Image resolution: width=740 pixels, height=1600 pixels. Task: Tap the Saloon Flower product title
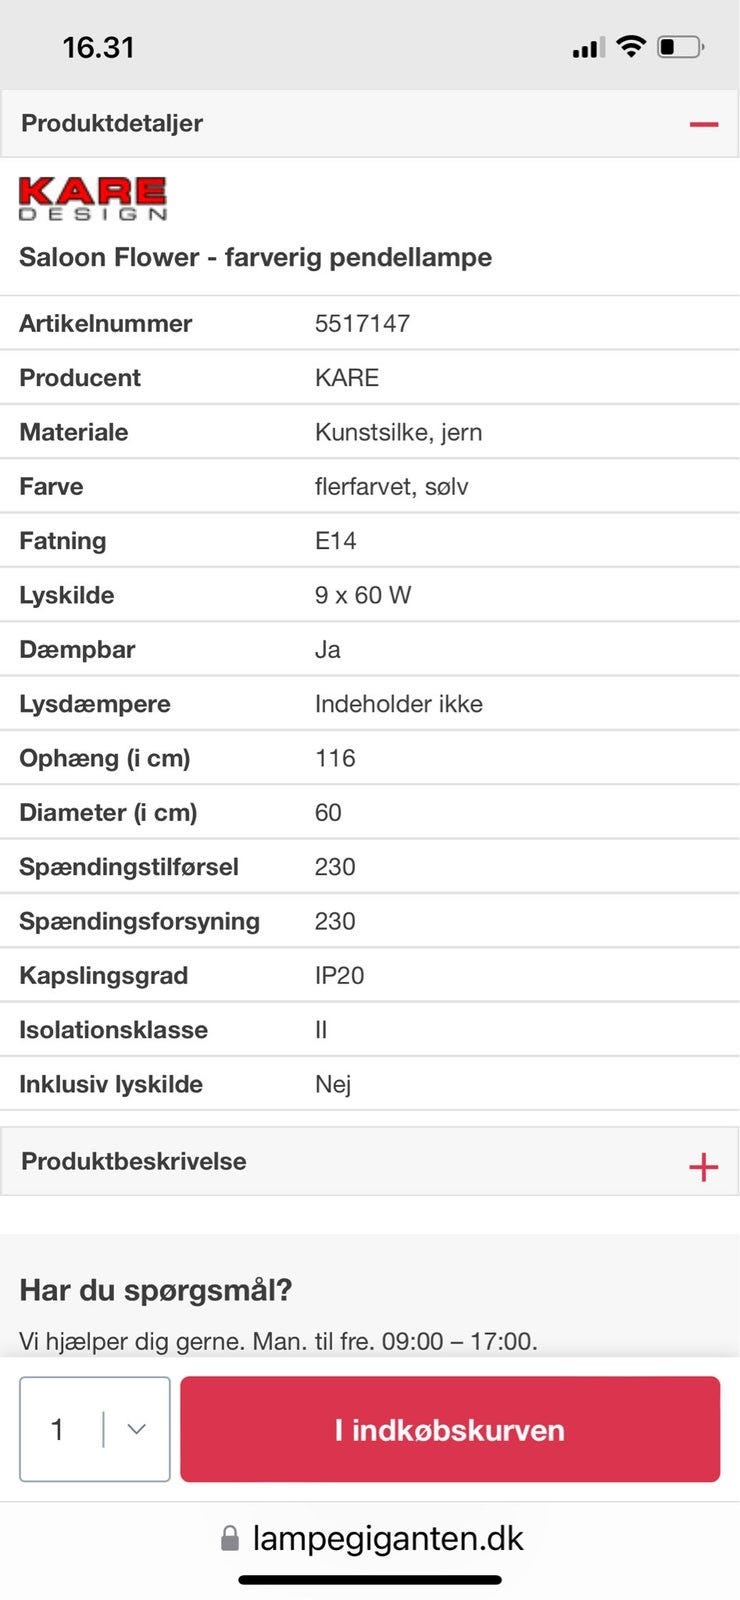click(256, 257)
